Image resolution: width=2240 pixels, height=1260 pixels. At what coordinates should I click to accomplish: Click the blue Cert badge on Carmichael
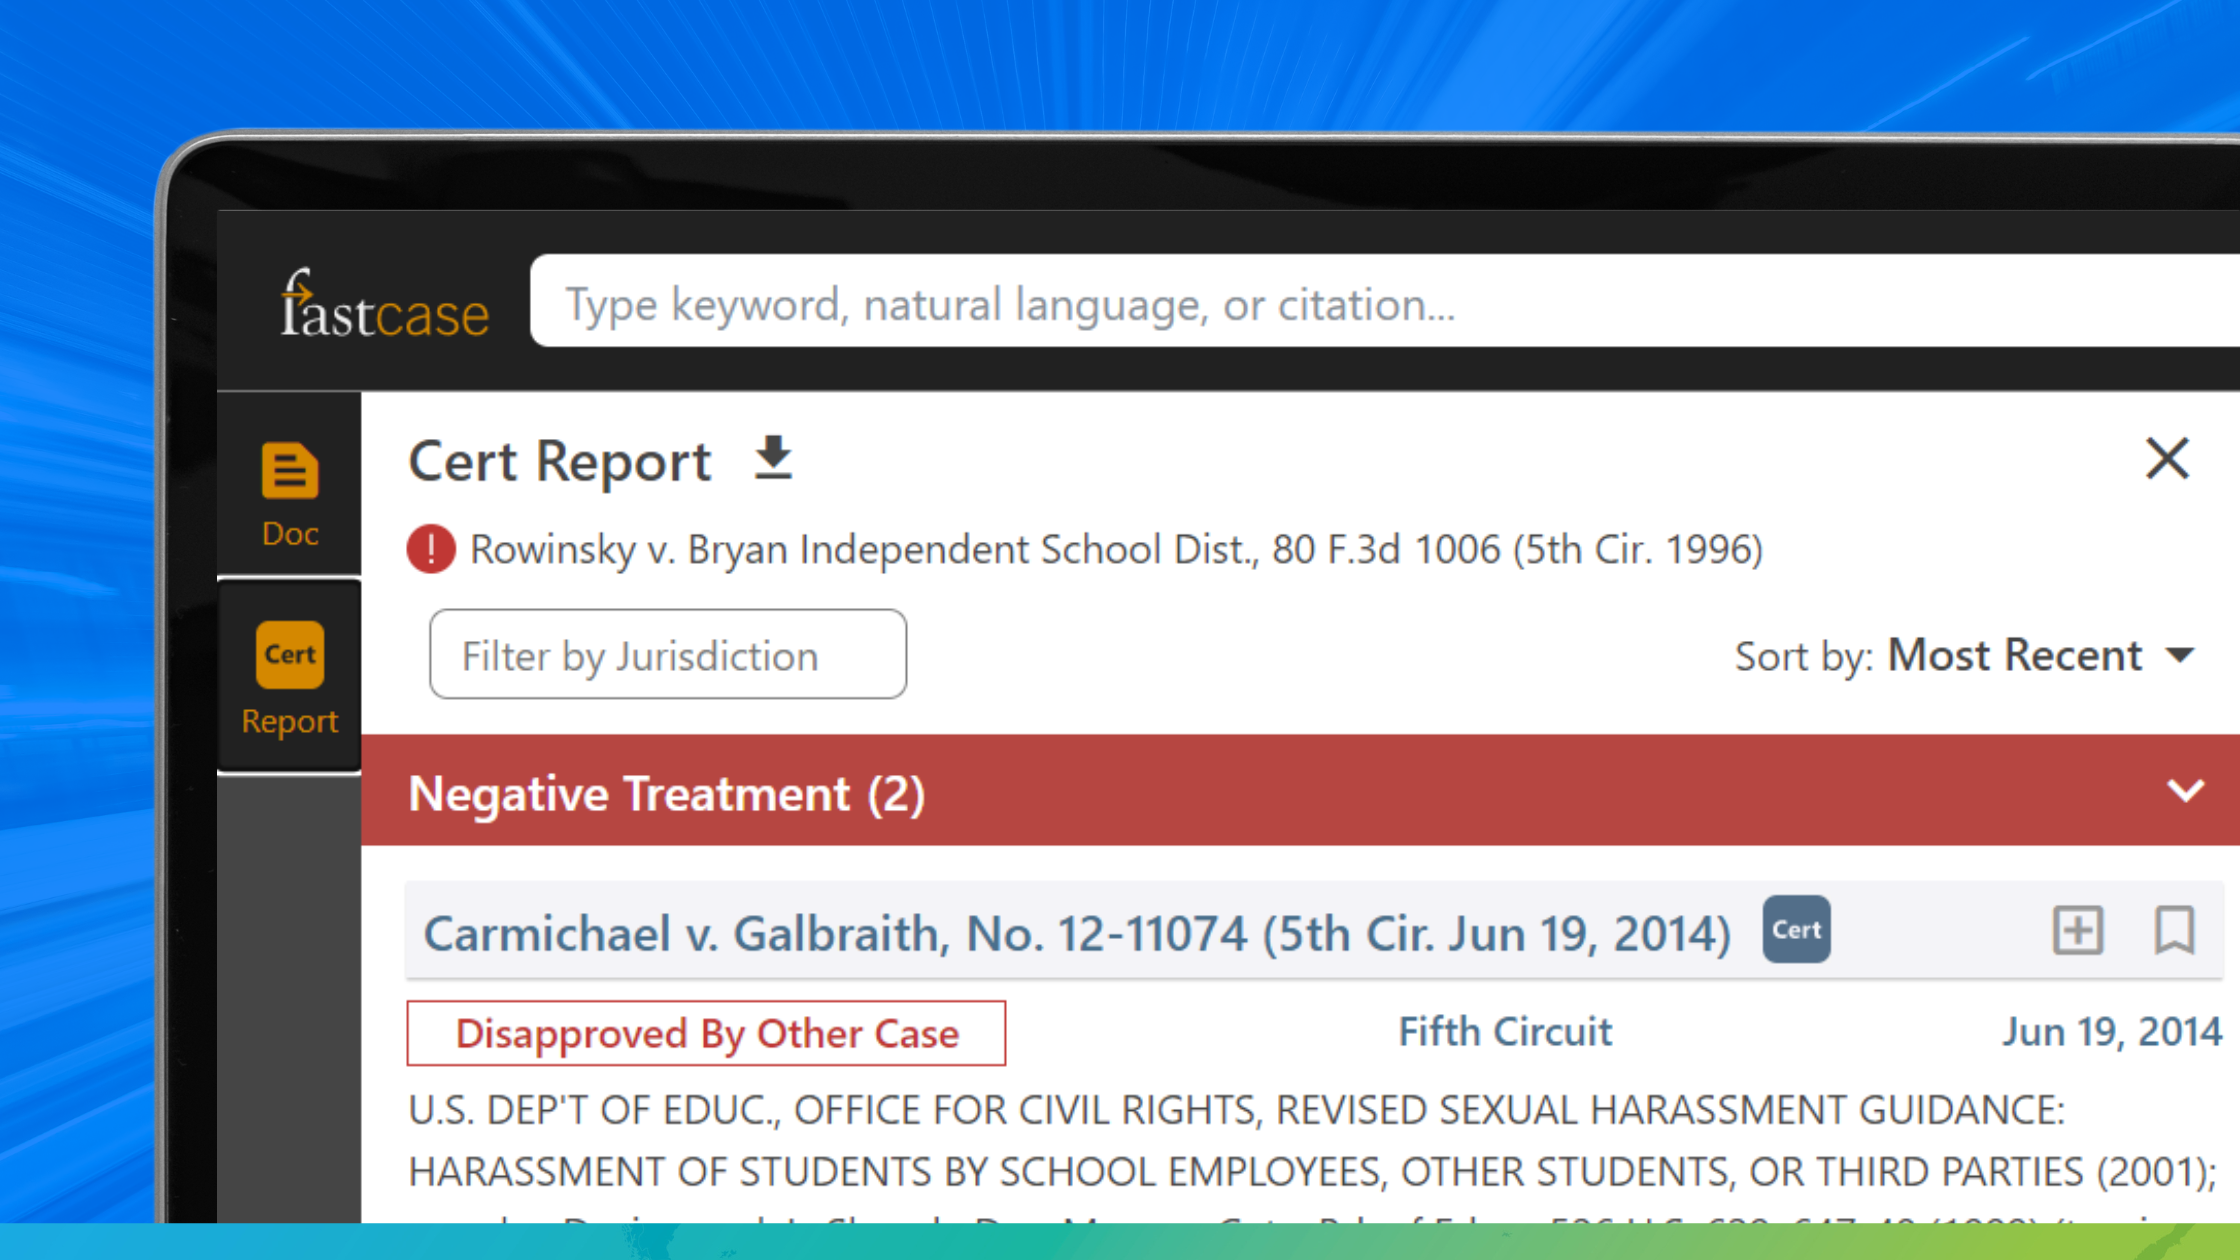click(1795, 930)
